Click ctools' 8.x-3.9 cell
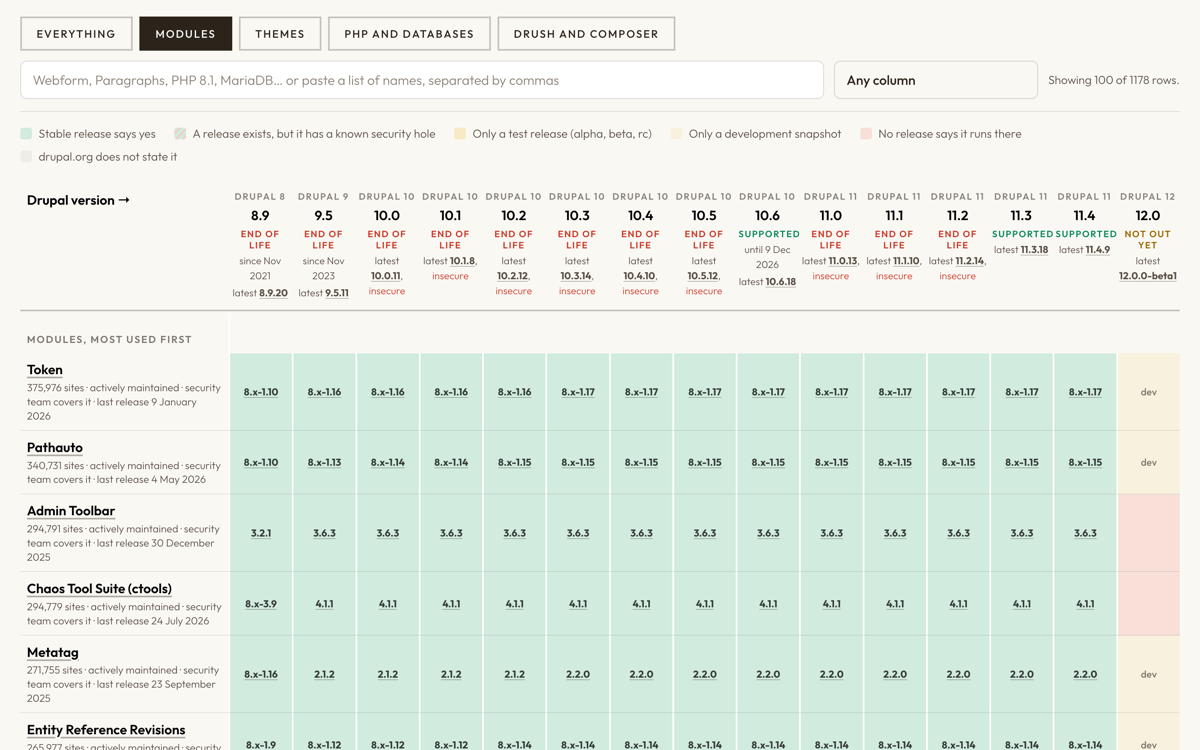The image size is (1200, 750). click(261, 604)
